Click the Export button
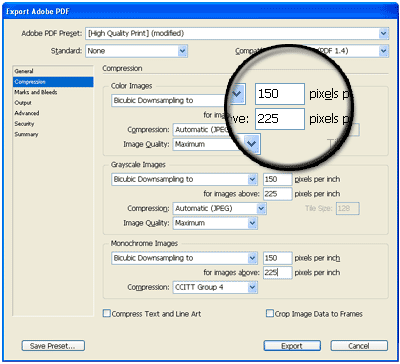The height and width of the screenshot is (364, 400). coord(292,346)
